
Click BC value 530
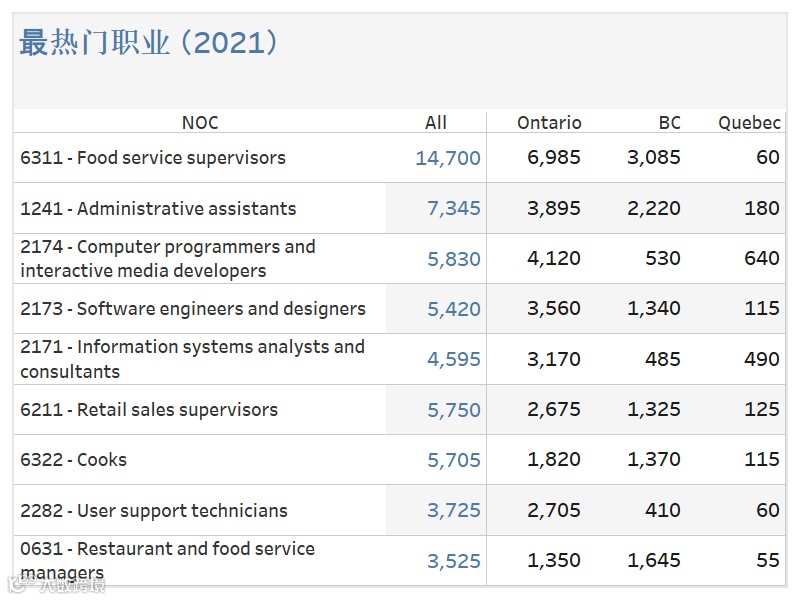[x=663, y=258]
